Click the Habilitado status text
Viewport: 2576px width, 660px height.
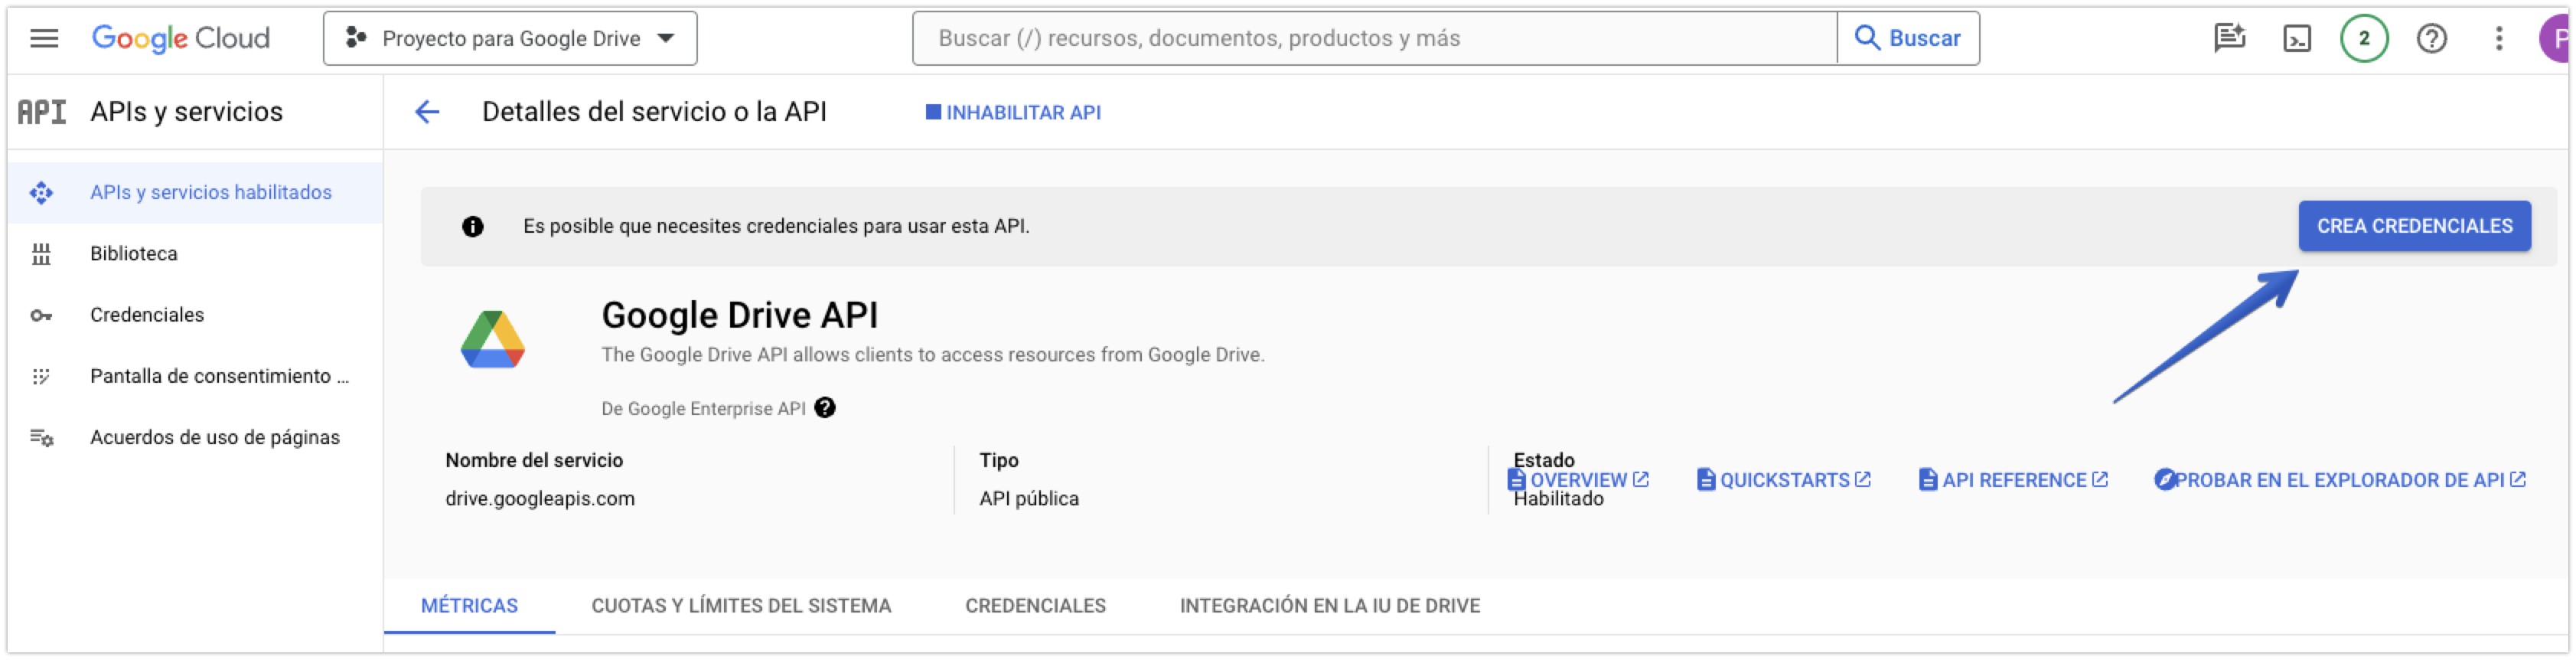[x=1558, y=500]
